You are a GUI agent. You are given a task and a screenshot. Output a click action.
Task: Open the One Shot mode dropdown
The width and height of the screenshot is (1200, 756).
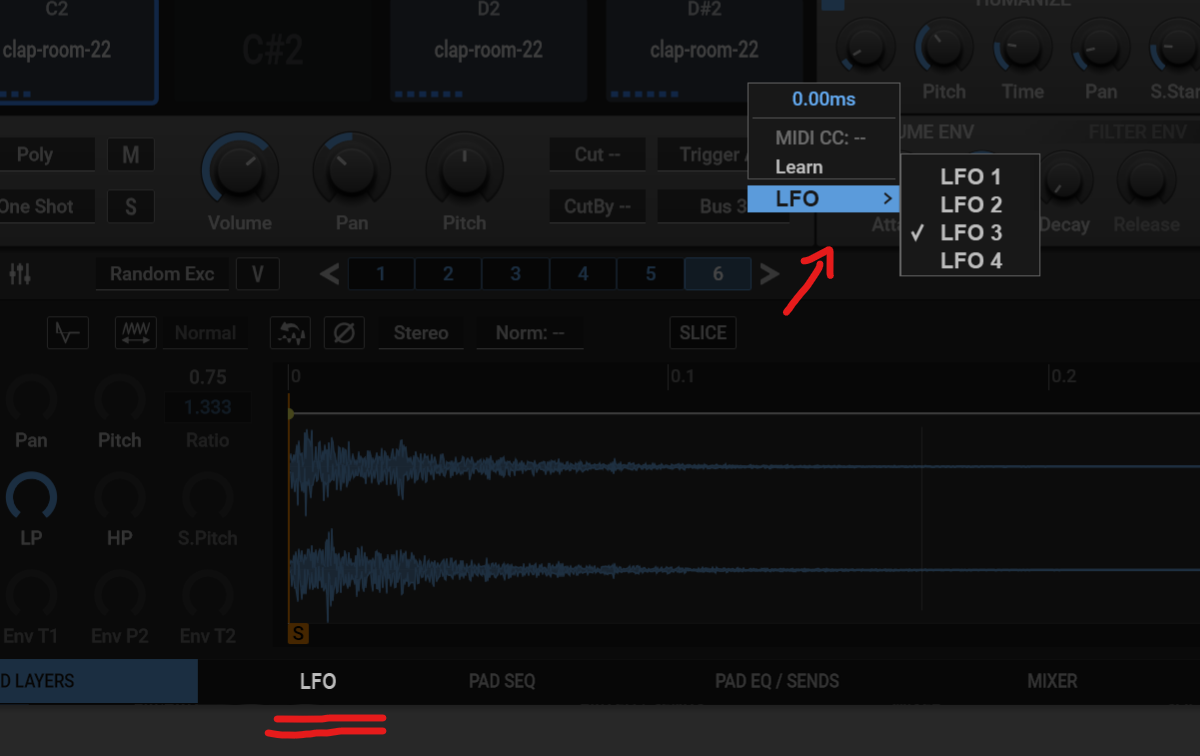[47, 207]
